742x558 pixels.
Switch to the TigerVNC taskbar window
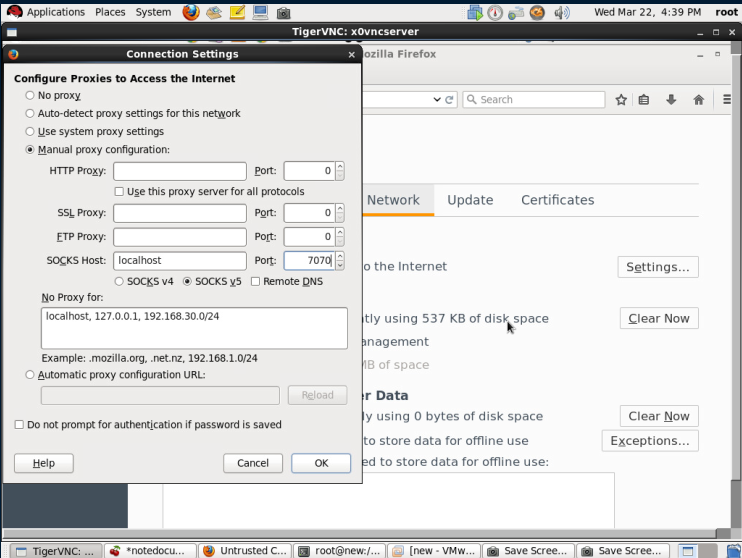[55, 551]
